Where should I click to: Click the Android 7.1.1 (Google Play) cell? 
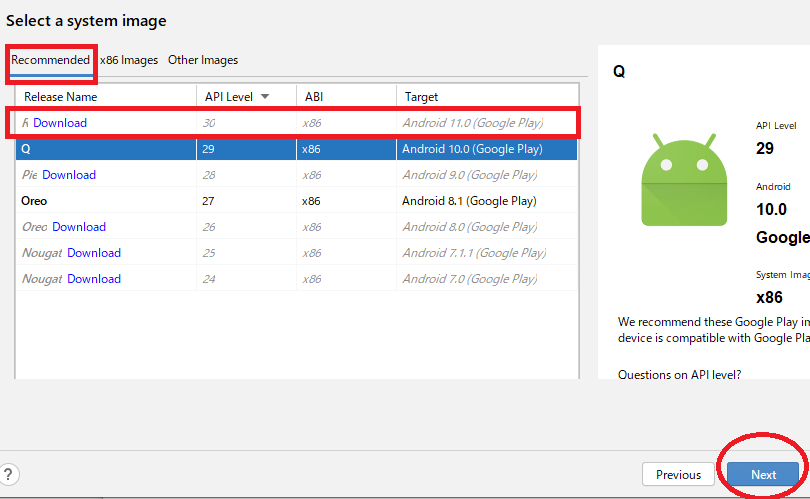(x=474, y=253)
